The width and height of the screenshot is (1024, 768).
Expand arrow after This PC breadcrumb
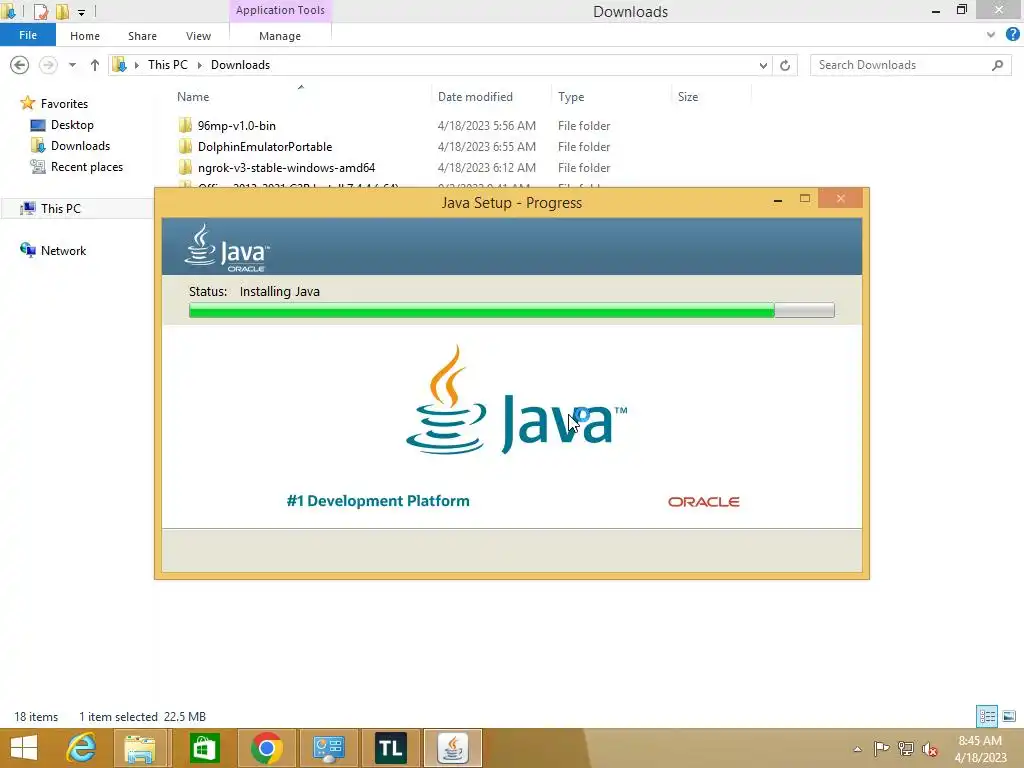click(x=199, y=65)
